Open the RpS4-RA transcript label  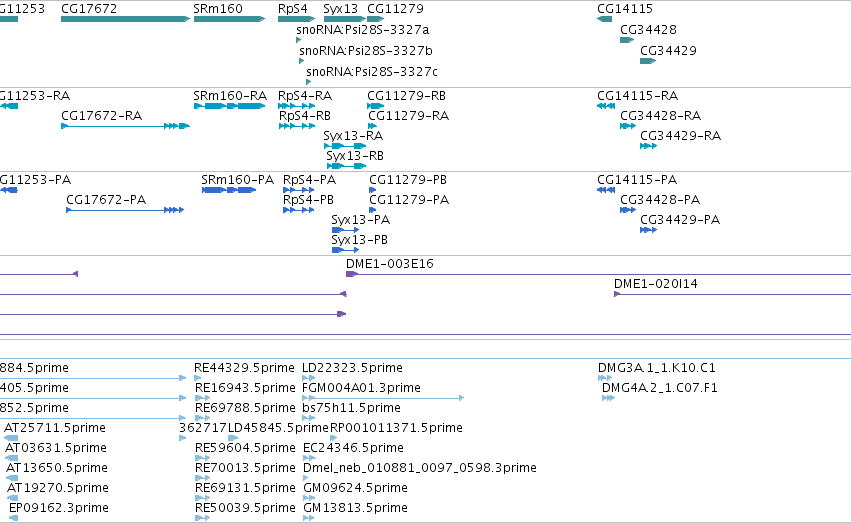click(305, 95)
